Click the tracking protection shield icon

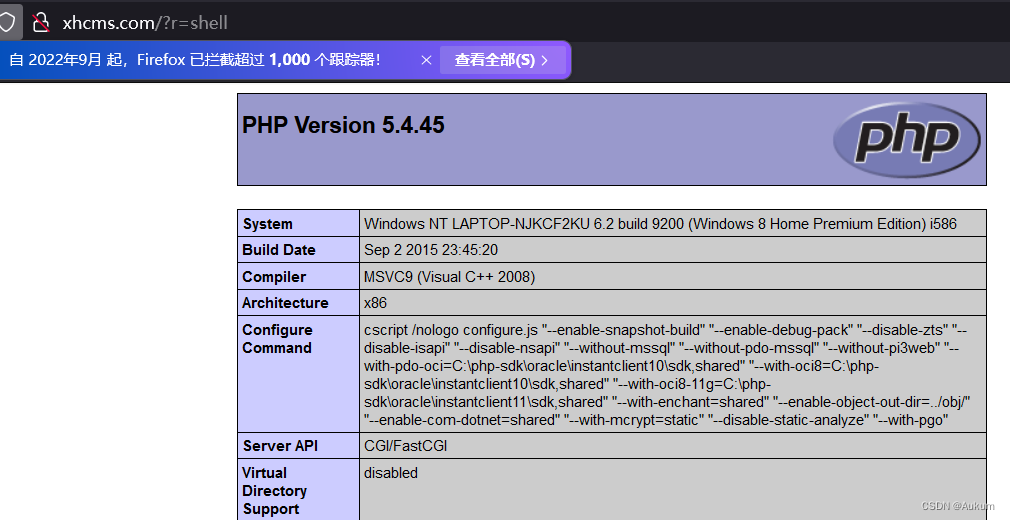6,23
